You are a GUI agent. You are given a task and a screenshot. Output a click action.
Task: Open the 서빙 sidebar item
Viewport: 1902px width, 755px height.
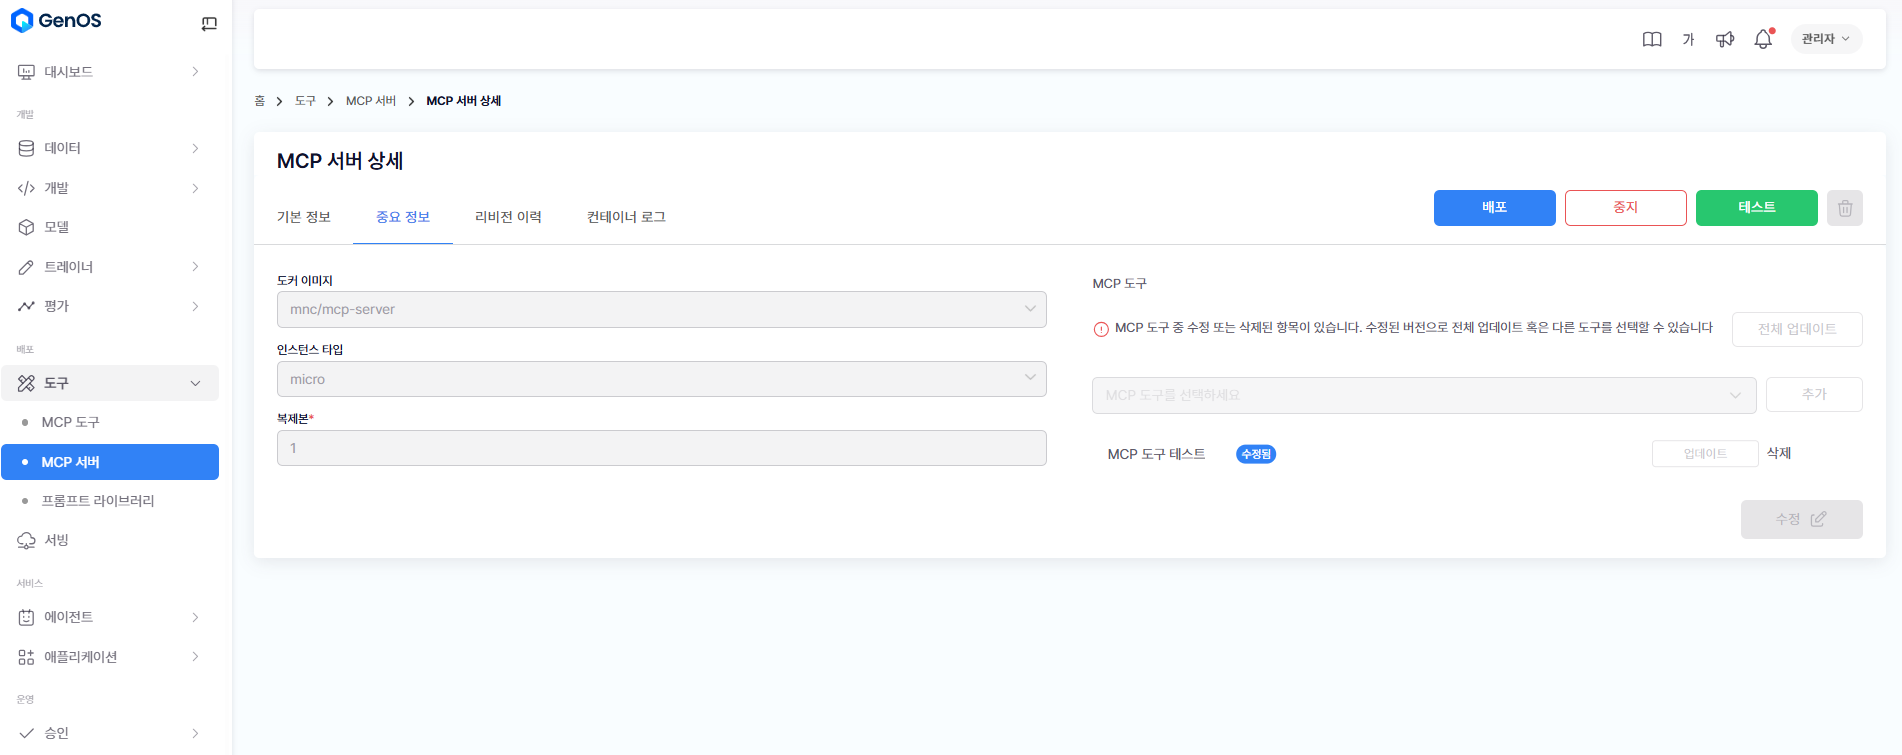tap(57, 540)
